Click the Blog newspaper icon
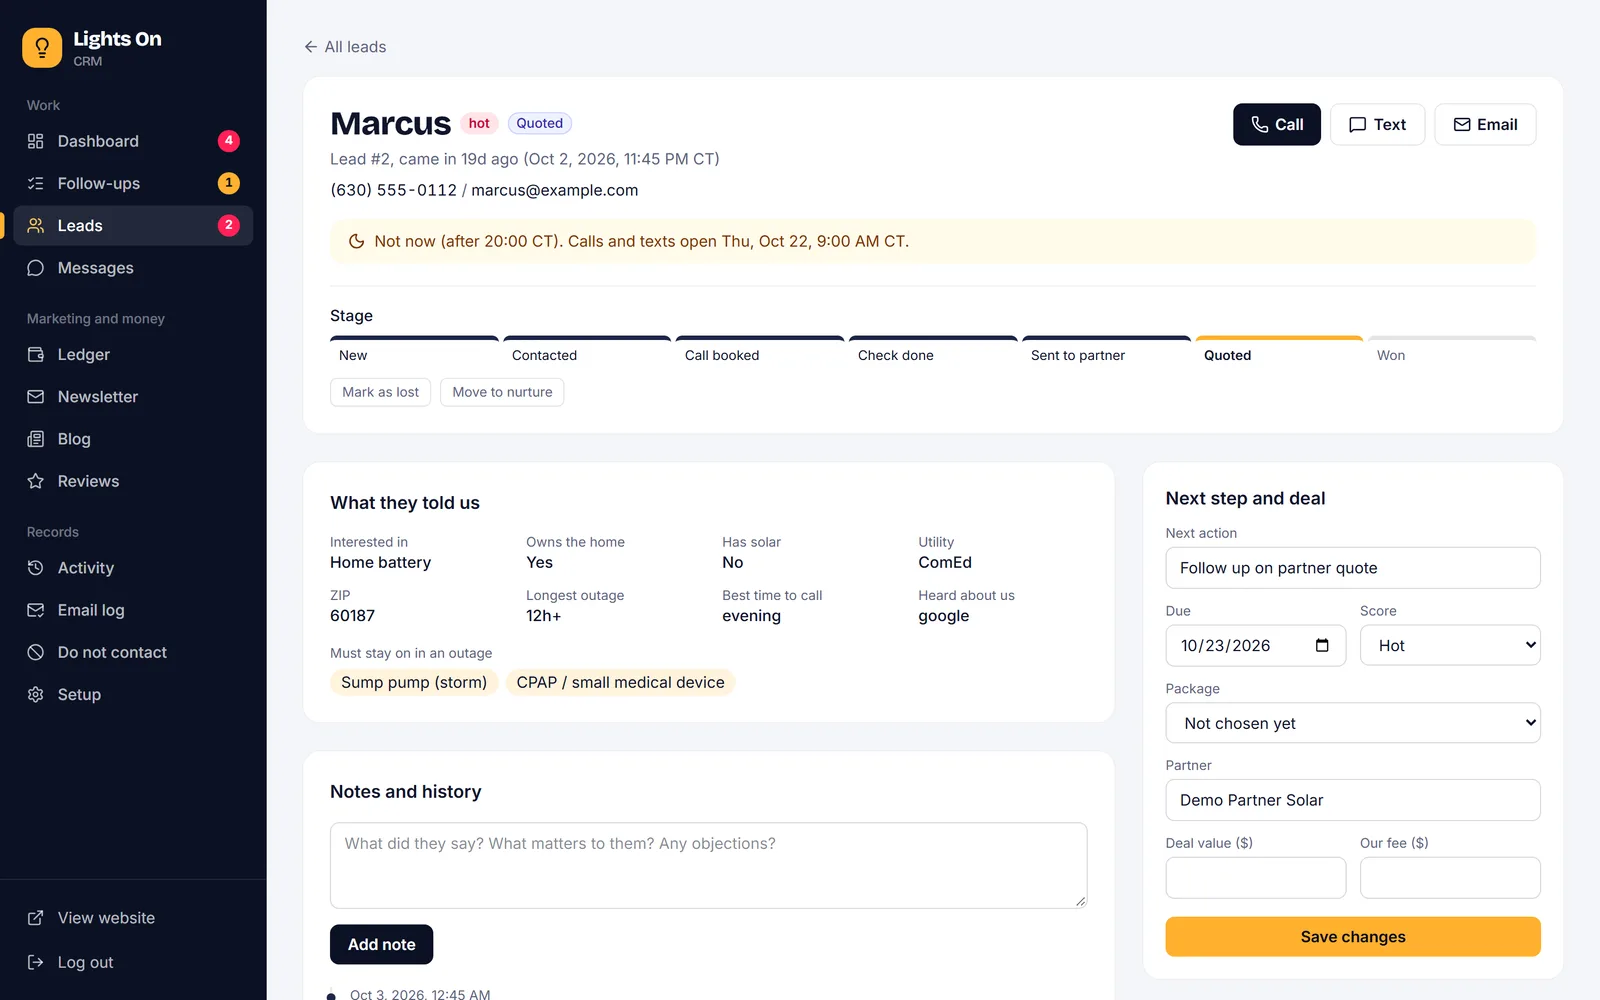This screenshot has width=1600, height=1000. point(36,439)
